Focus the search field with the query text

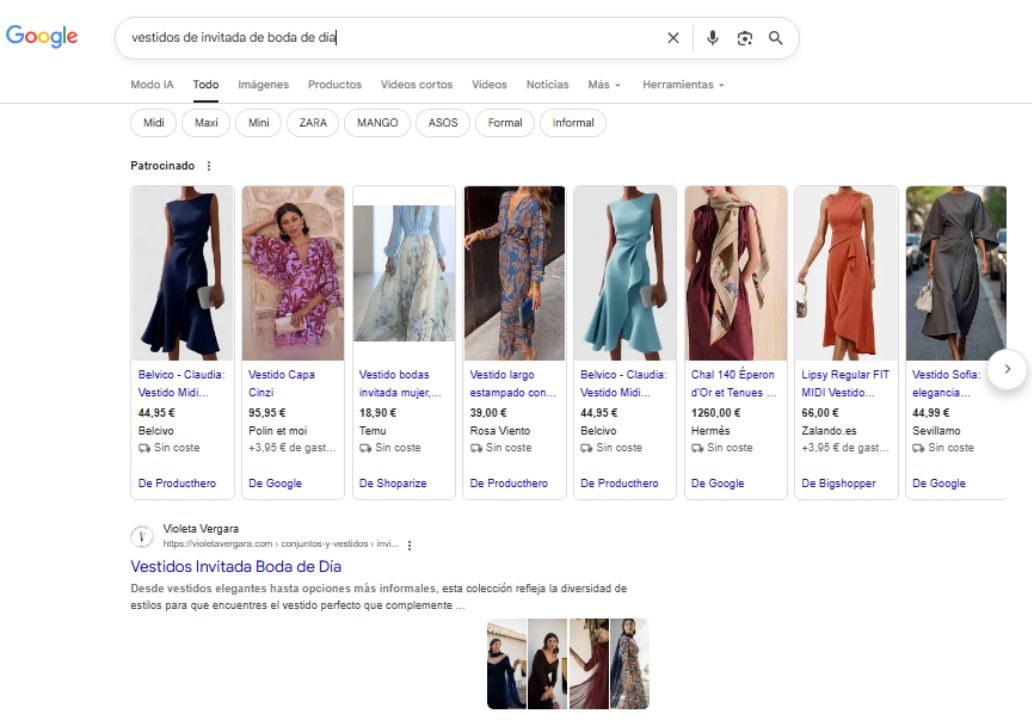pyautogui.click(x=394, y=38)
